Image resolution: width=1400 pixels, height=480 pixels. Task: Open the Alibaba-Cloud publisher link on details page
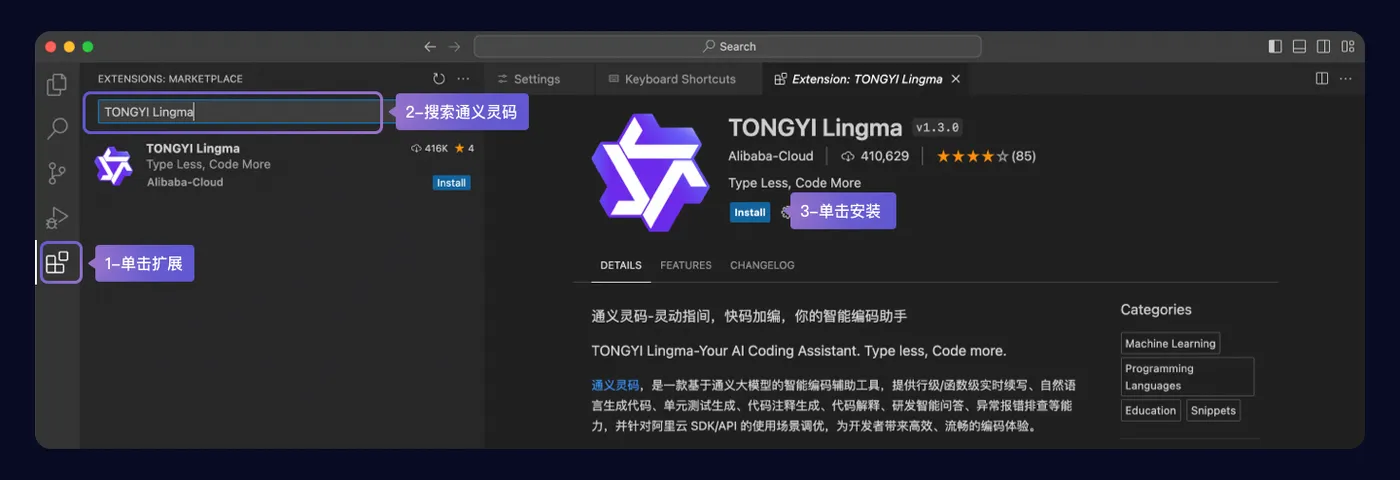tap(771, 156)
